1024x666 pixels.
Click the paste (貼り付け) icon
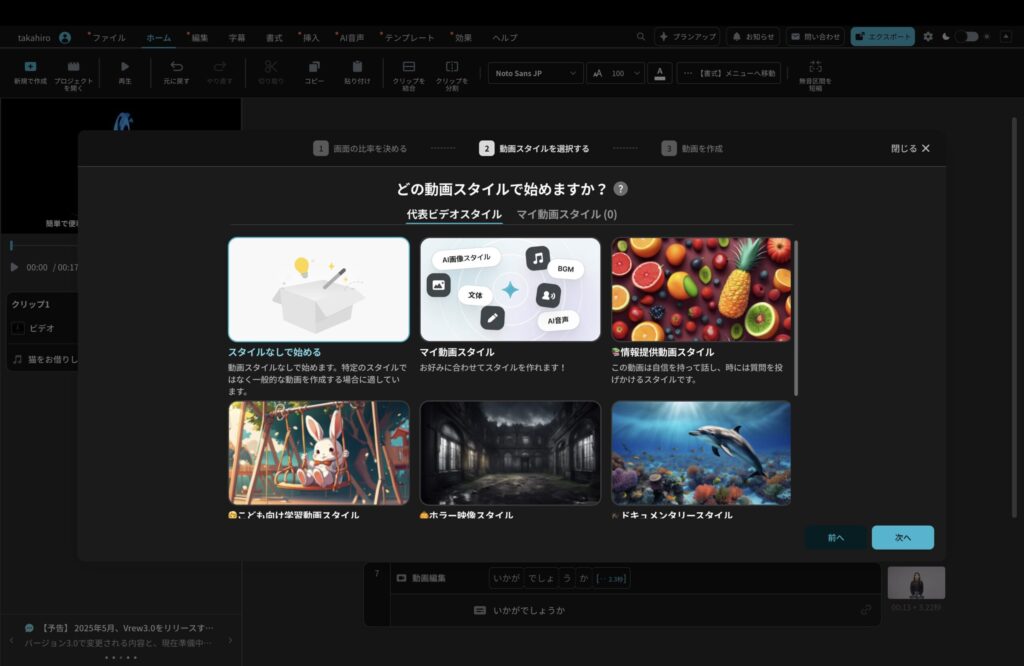(357, 67)
